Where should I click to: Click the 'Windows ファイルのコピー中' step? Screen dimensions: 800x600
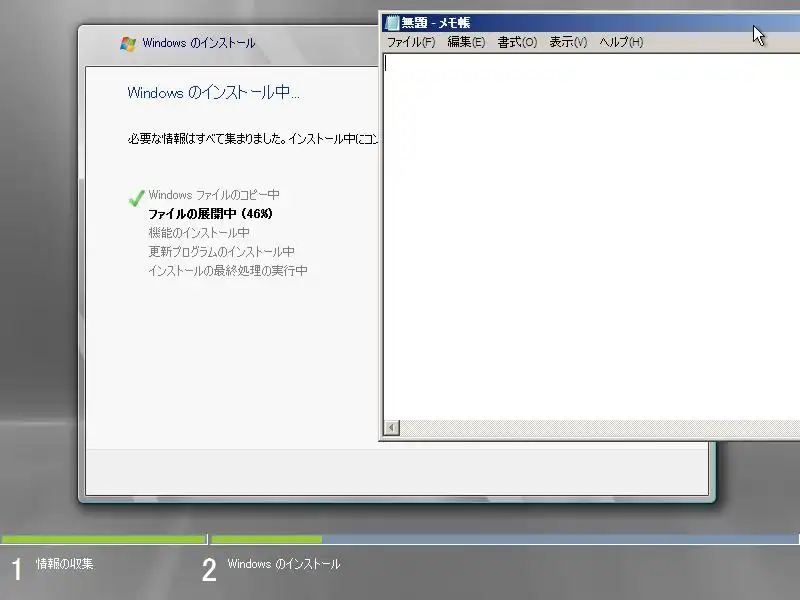[214, 195]
